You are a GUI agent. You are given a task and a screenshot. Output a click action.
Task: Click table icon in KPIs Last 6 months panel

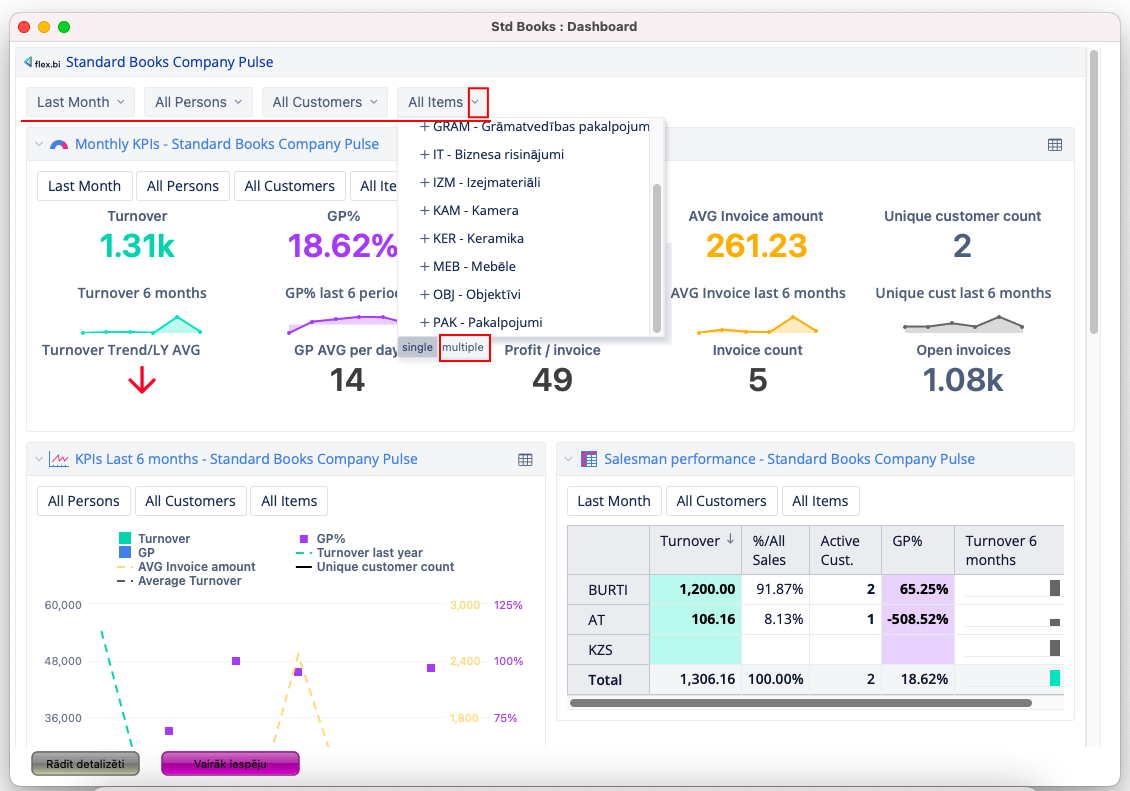[x=525, y=459]
